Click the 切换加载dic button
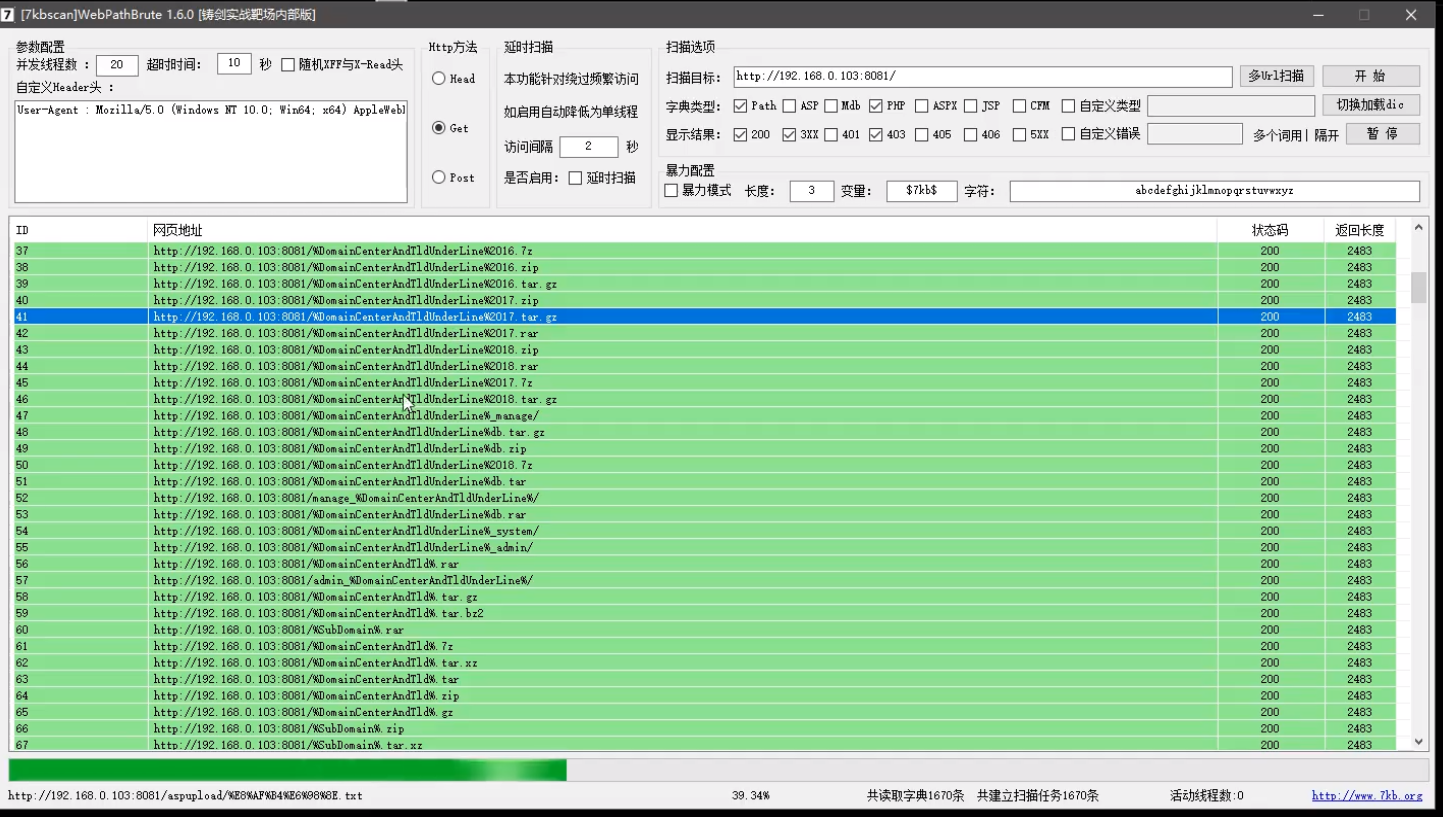Screen dimensions: 1443x817 [x=1371, y=105]
